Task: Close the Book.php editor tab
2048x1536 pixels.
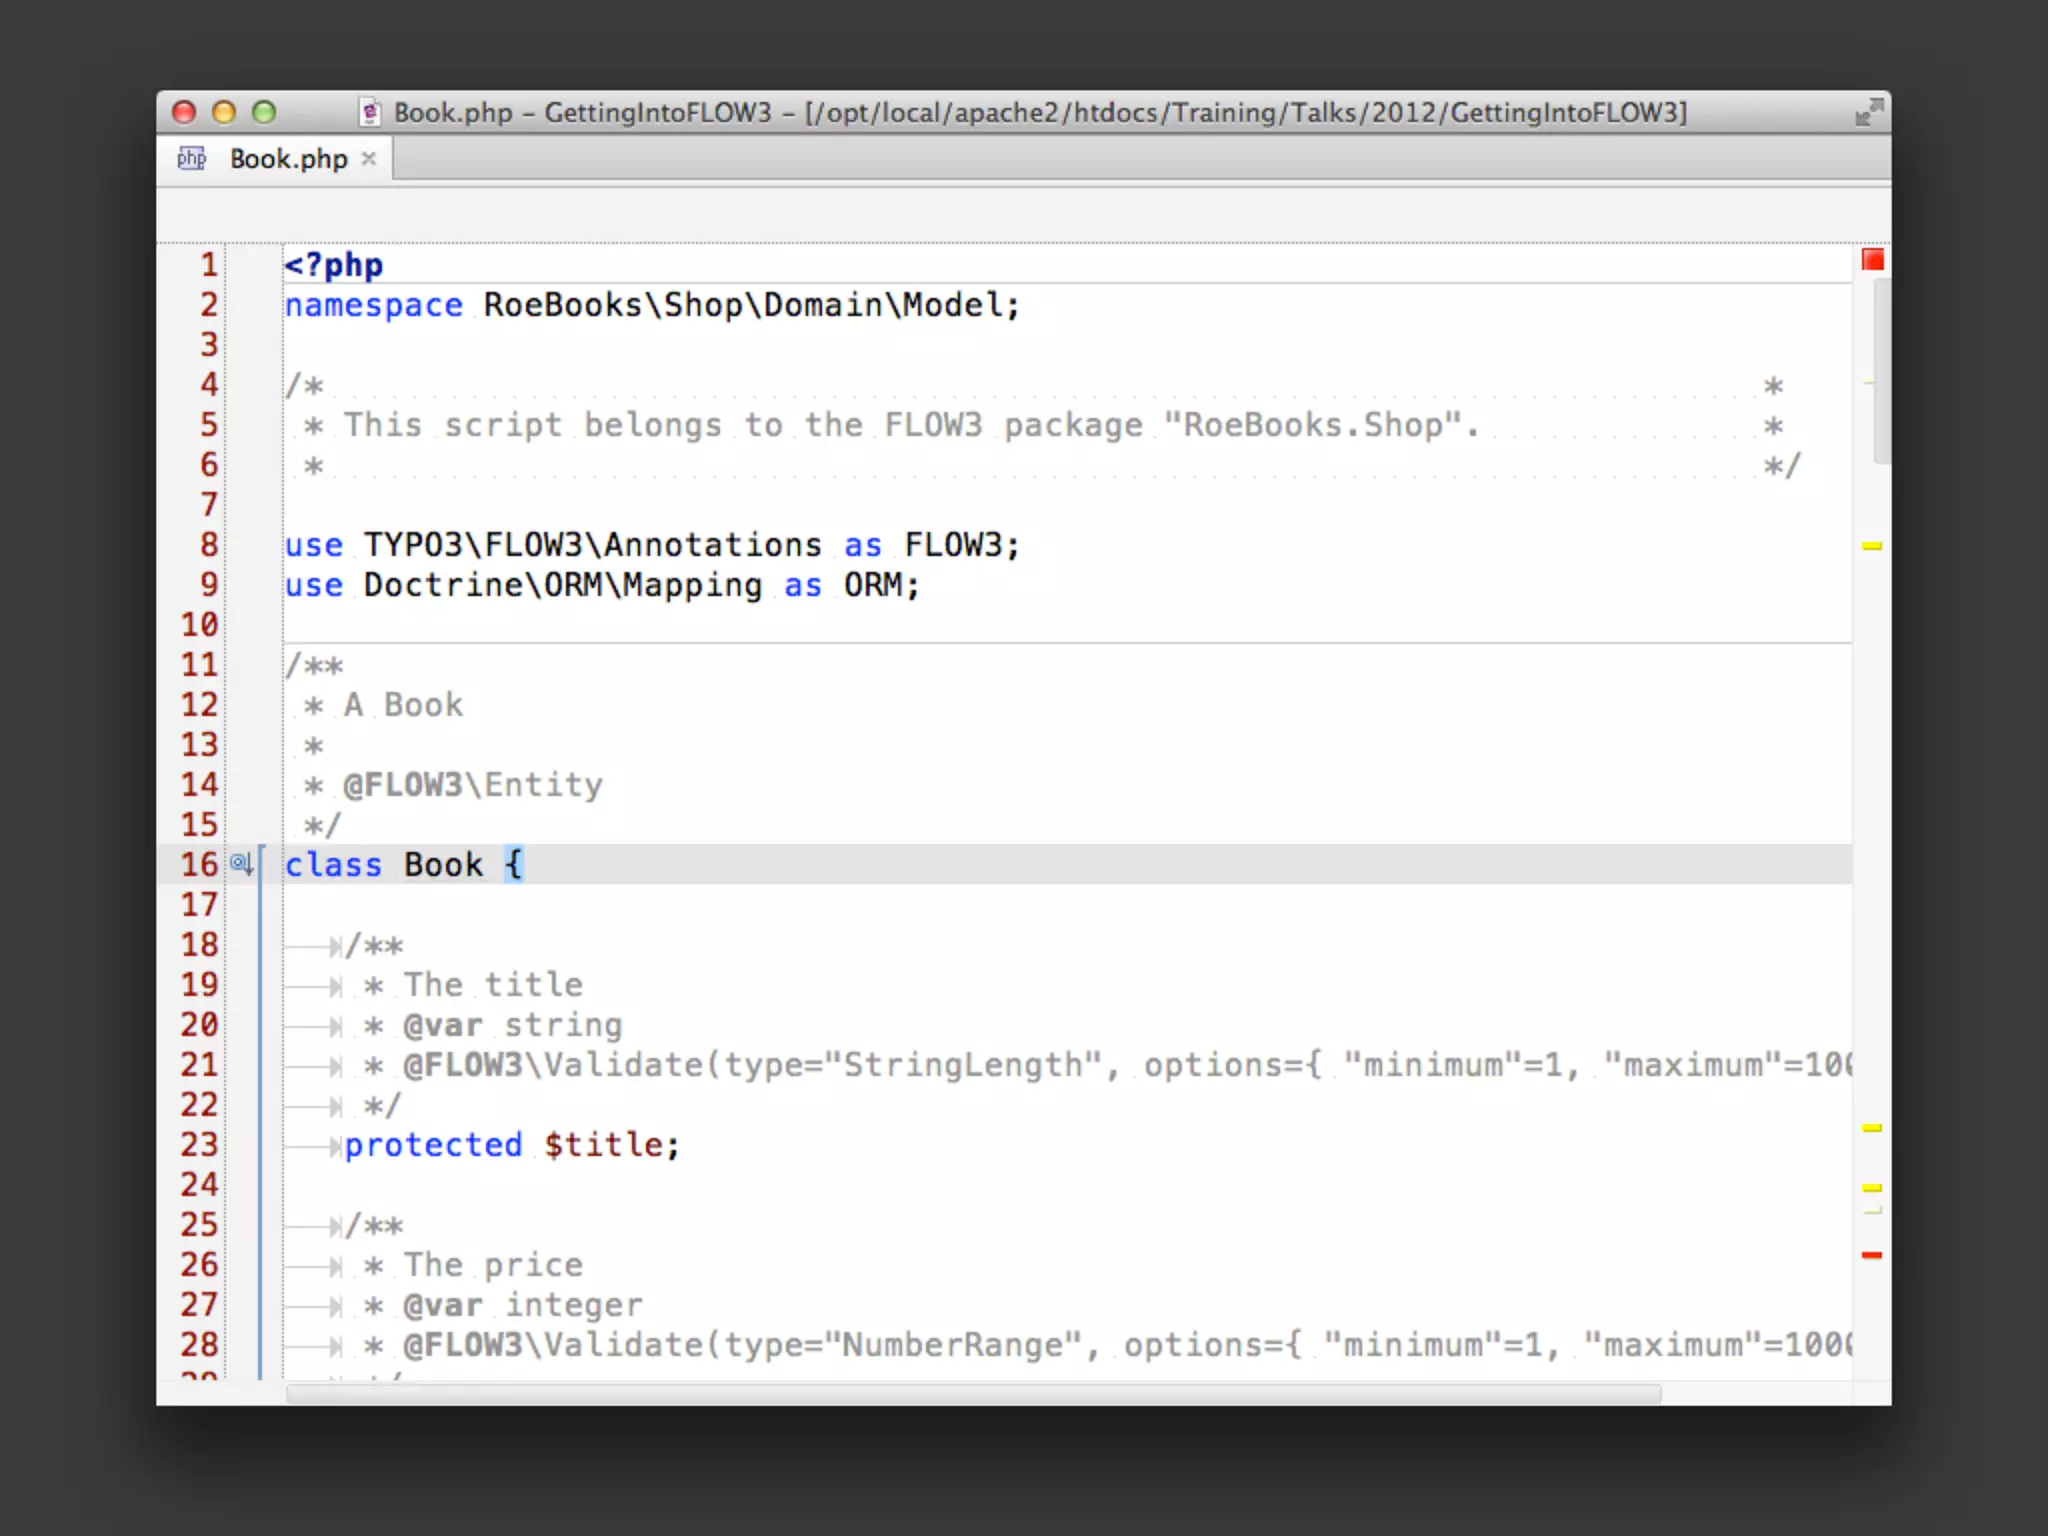Action: point(369,159)
